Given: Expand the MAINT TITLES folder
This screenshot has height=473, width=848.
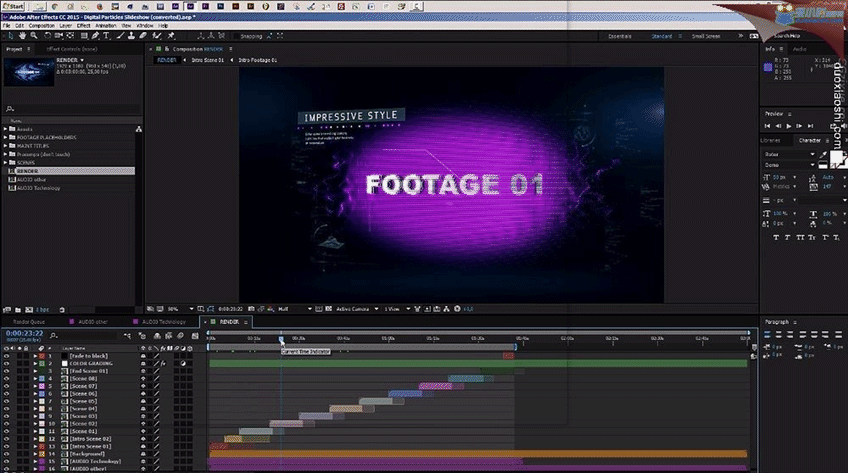Looking at the screenshot, I should click(x=5, y=145).
